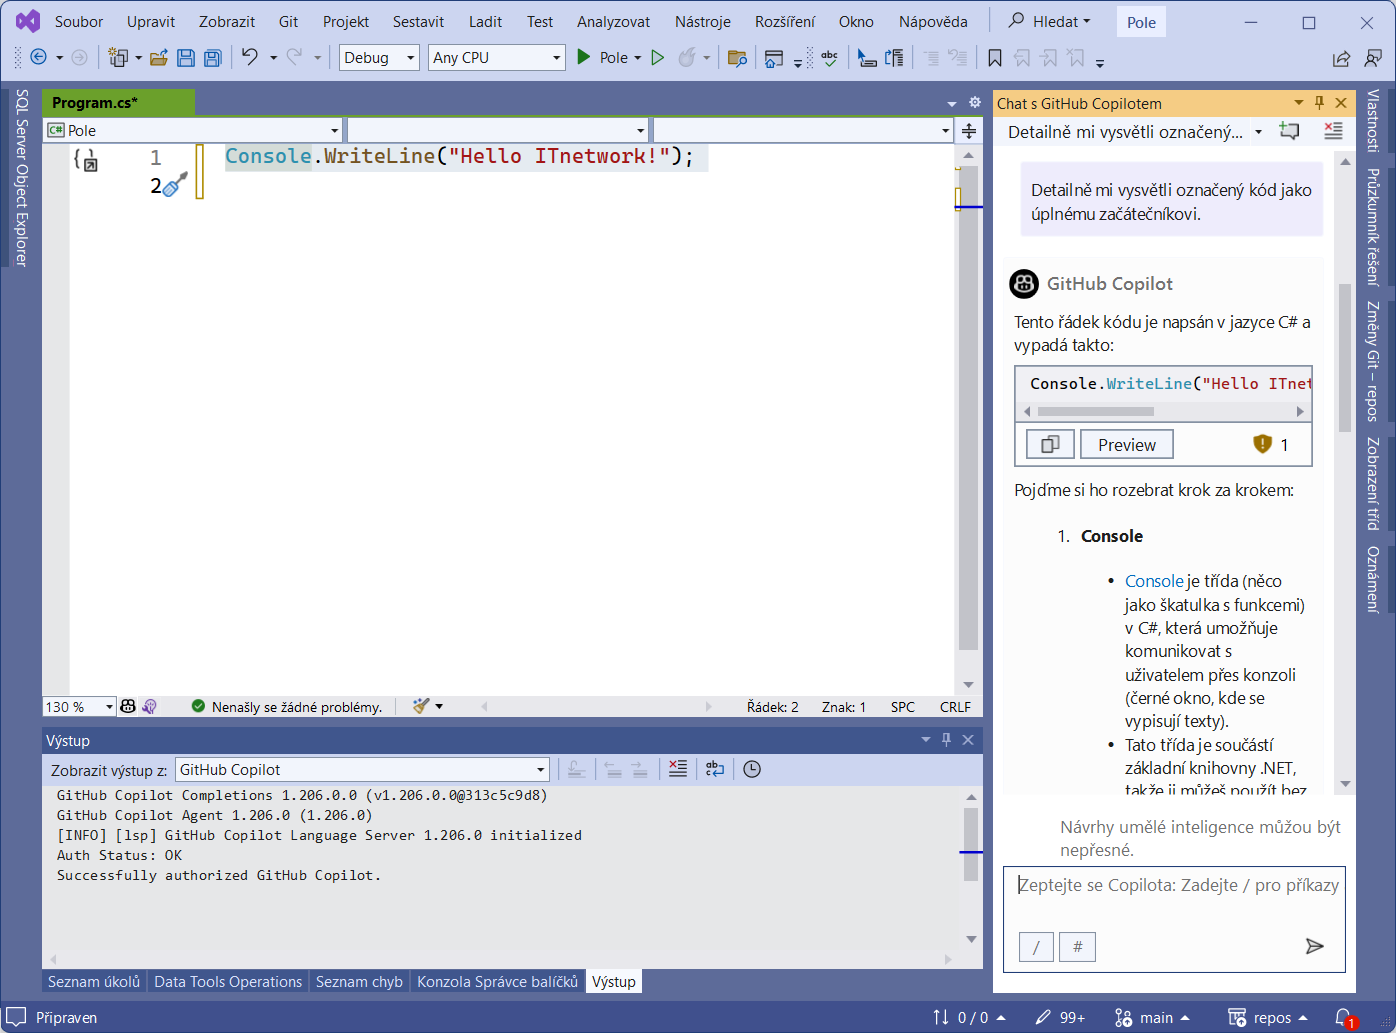This screenshot has height=1033, width=1396.
Task: Expand the chat thread title dropdown arrow
Action: point(1258,131)
